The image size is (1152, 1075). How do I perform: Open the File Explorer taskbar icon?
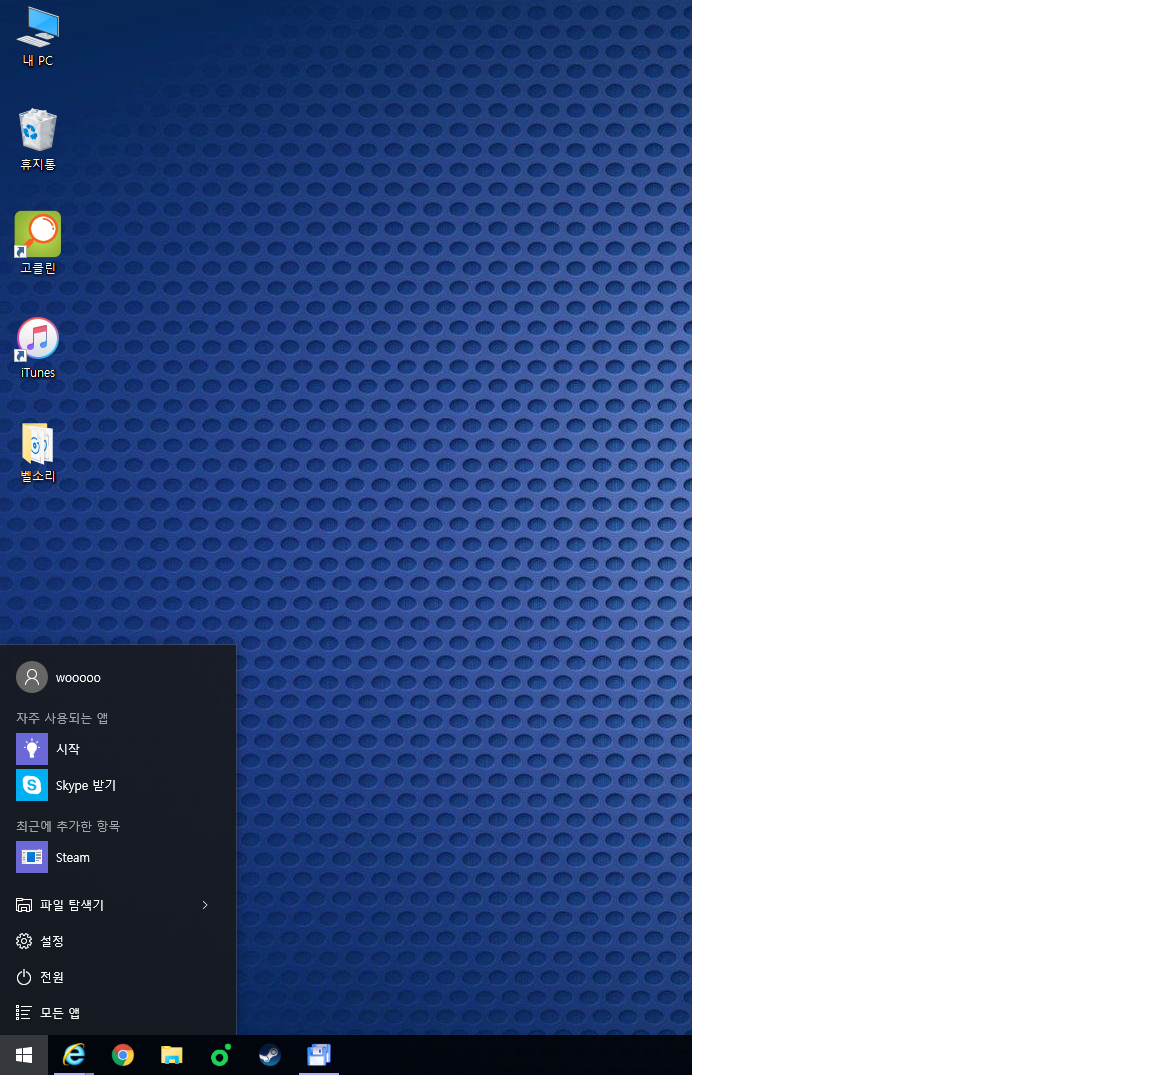pyautogui.click(x=172, y=1055)
